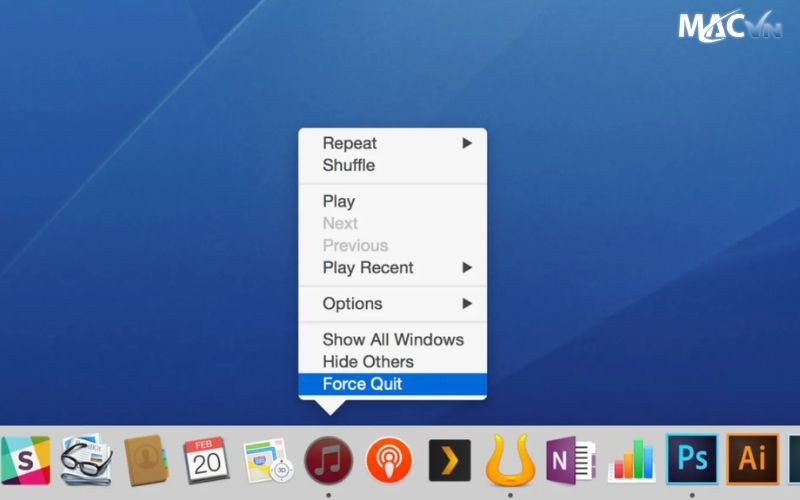This screenshot has height=500, width=800.
Task: Open the Maps icon in the Dock
Action: [x=268, y=460]
